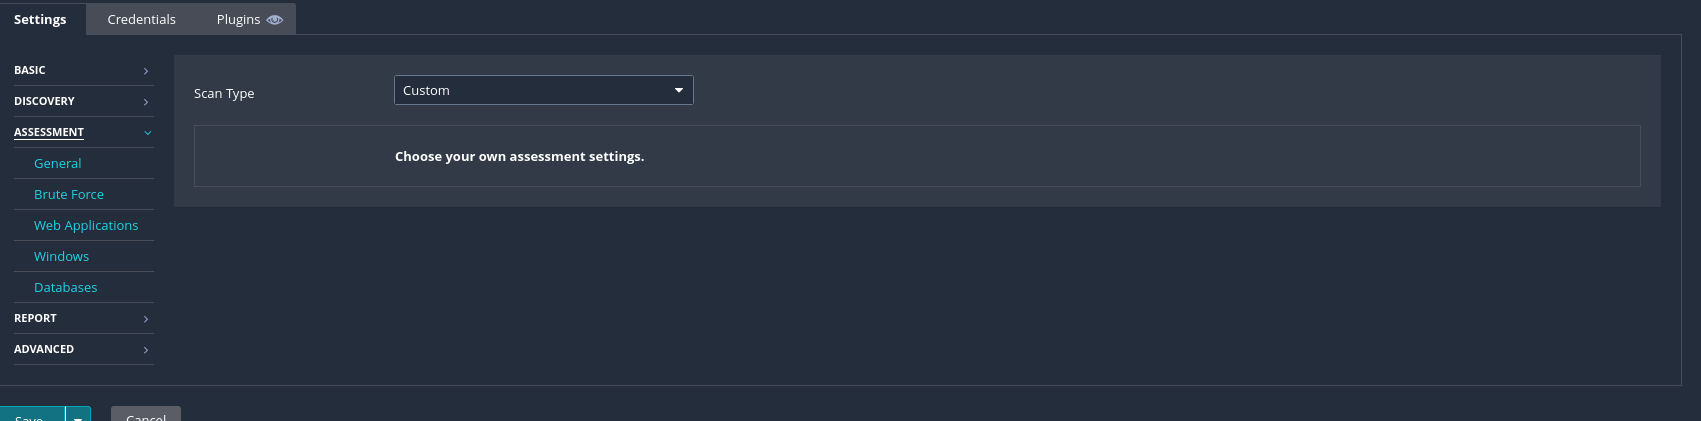The image size is (1701, 421).
Task: Switch to the Settings tab
Action: [40, 20]
